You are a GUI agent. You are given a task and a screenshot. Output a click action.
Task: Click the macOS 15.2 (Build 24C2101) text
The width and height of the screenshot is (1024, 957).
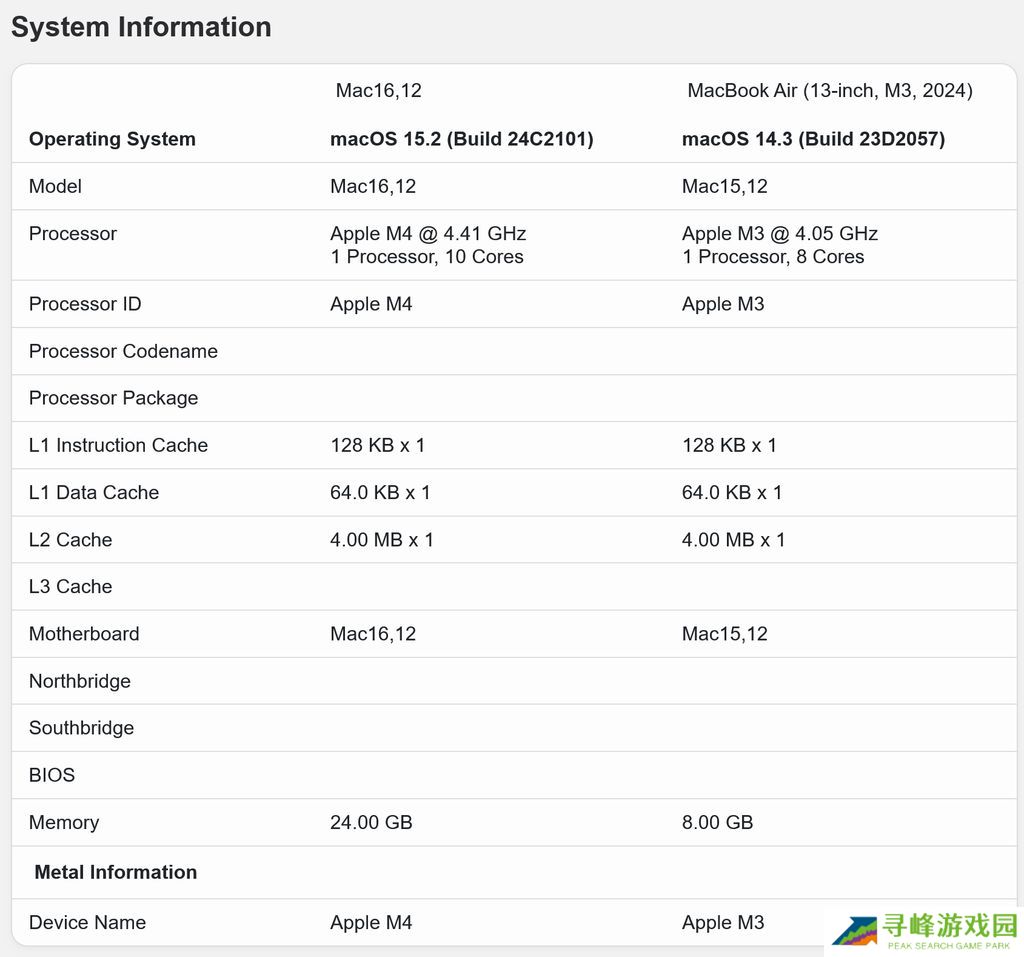coord(461,139)
